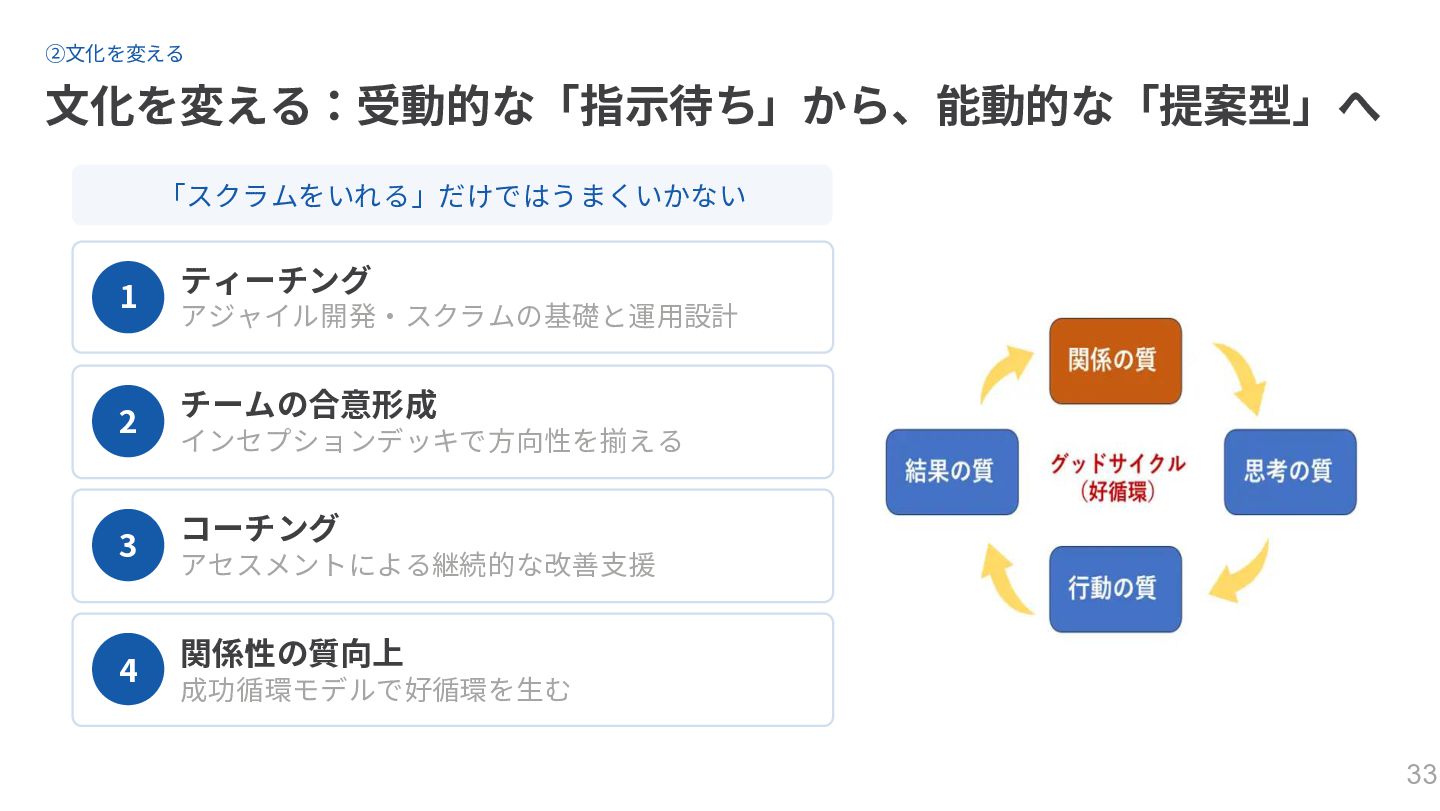Click the コーチング card heading
Image resolution: width=1440 pixels, height=811 pixels.
click(260, 527)
